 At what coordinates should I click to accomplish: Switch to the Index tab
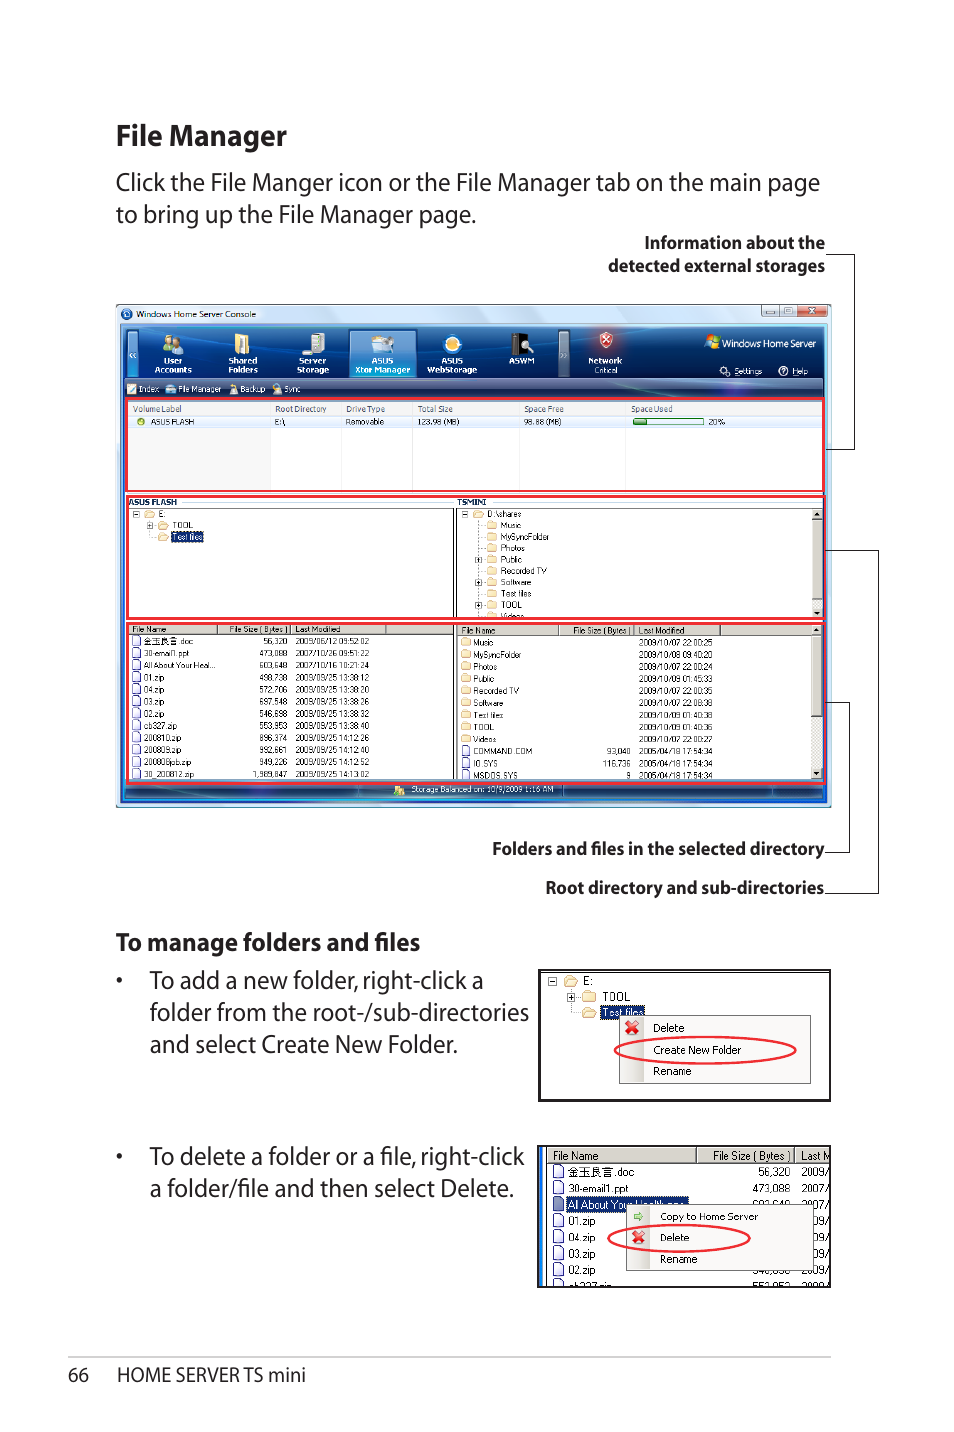pos(144,389)
